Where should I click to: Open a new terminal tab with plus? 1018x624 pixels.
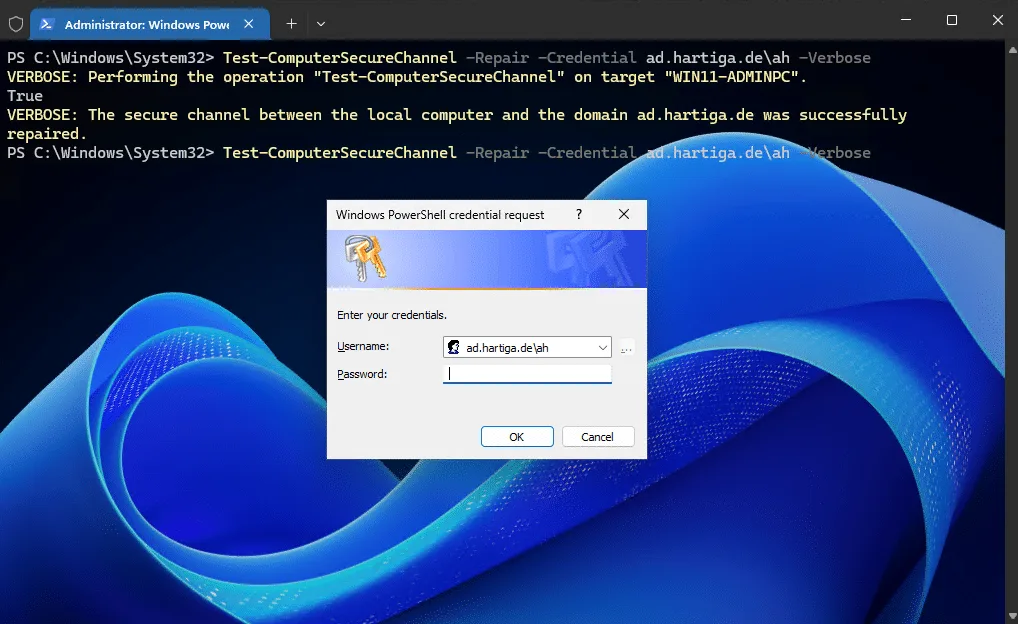tap(291, 23)
